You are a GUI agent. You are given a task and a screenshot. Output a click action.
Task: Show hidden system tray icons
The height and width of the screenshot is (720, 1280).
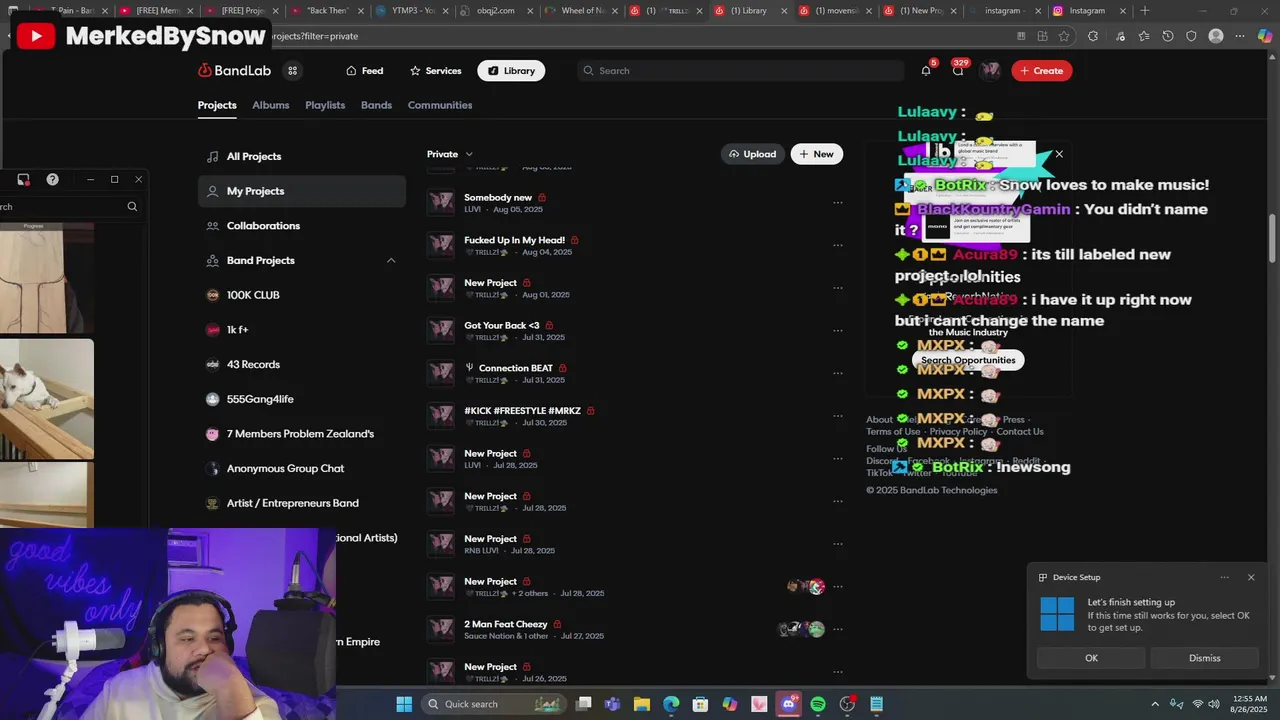pos(1155,704)
